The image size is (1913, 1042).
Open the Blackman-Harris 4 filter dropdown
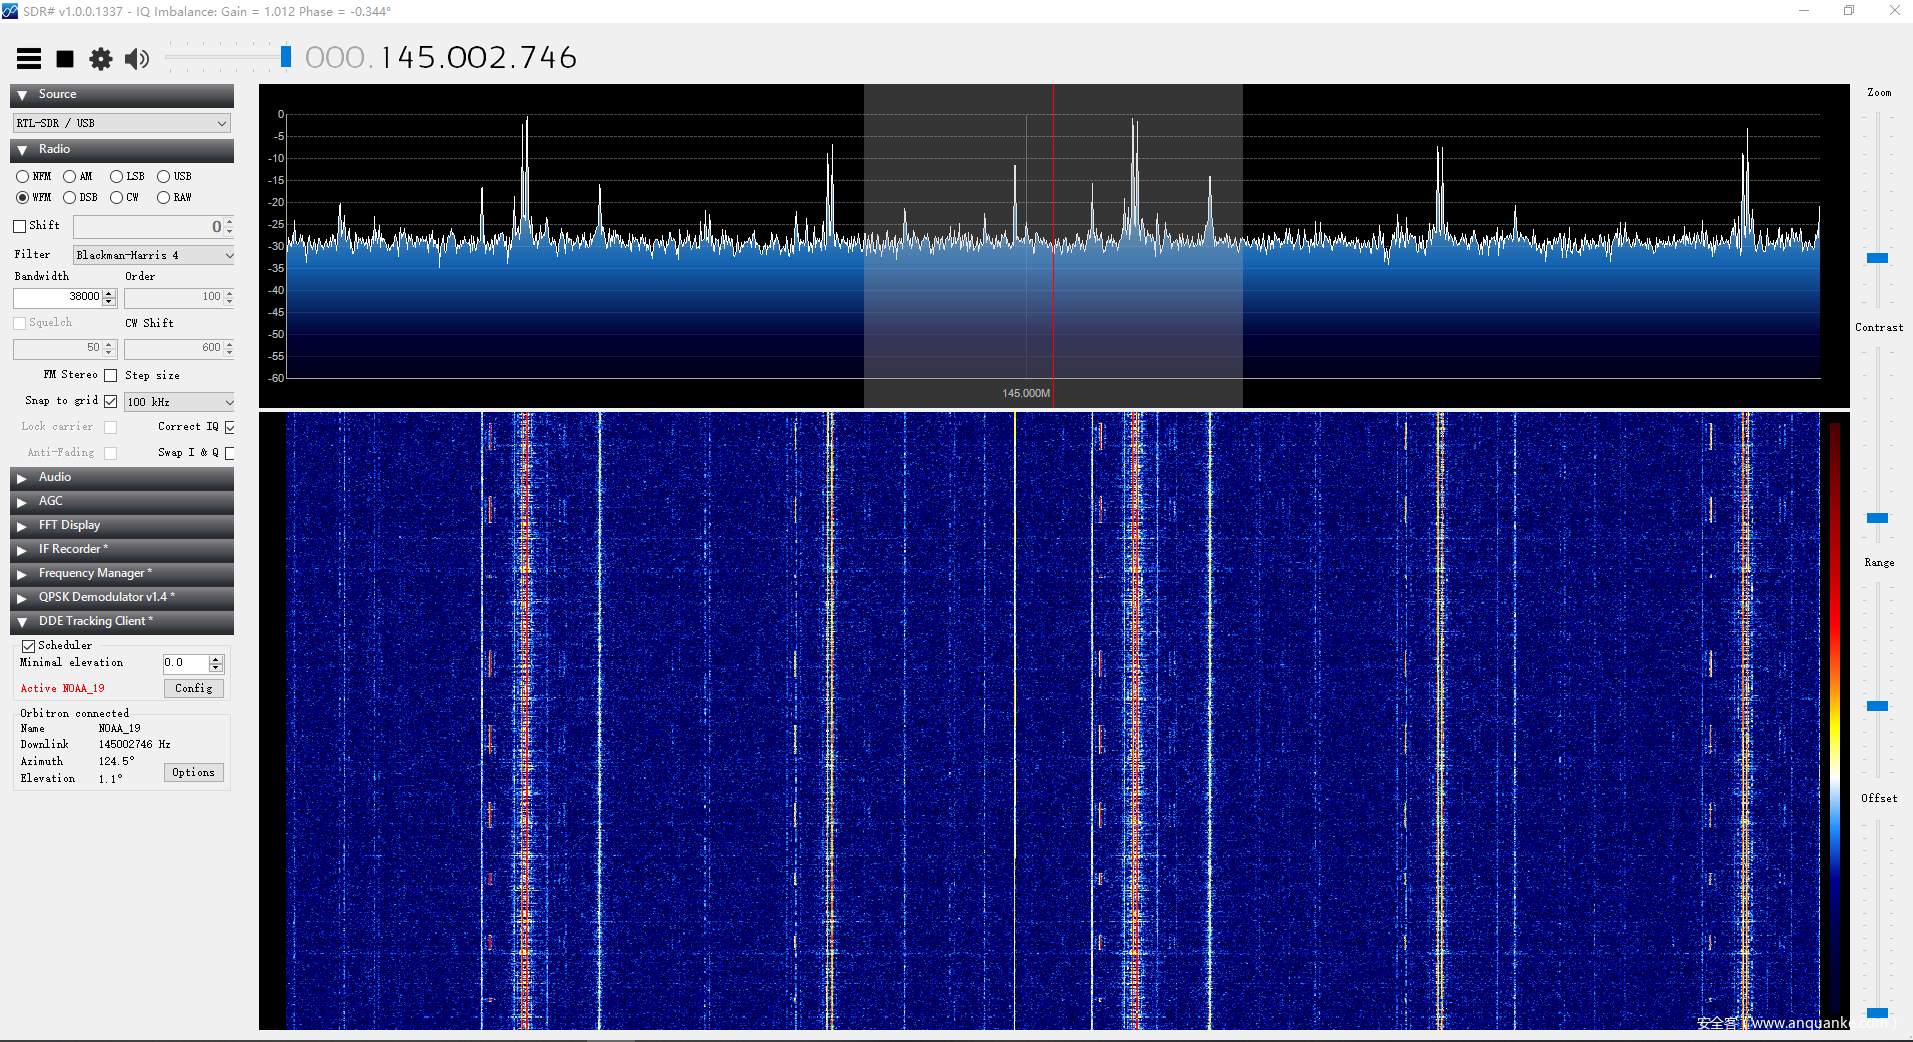[x=153, y=256]
